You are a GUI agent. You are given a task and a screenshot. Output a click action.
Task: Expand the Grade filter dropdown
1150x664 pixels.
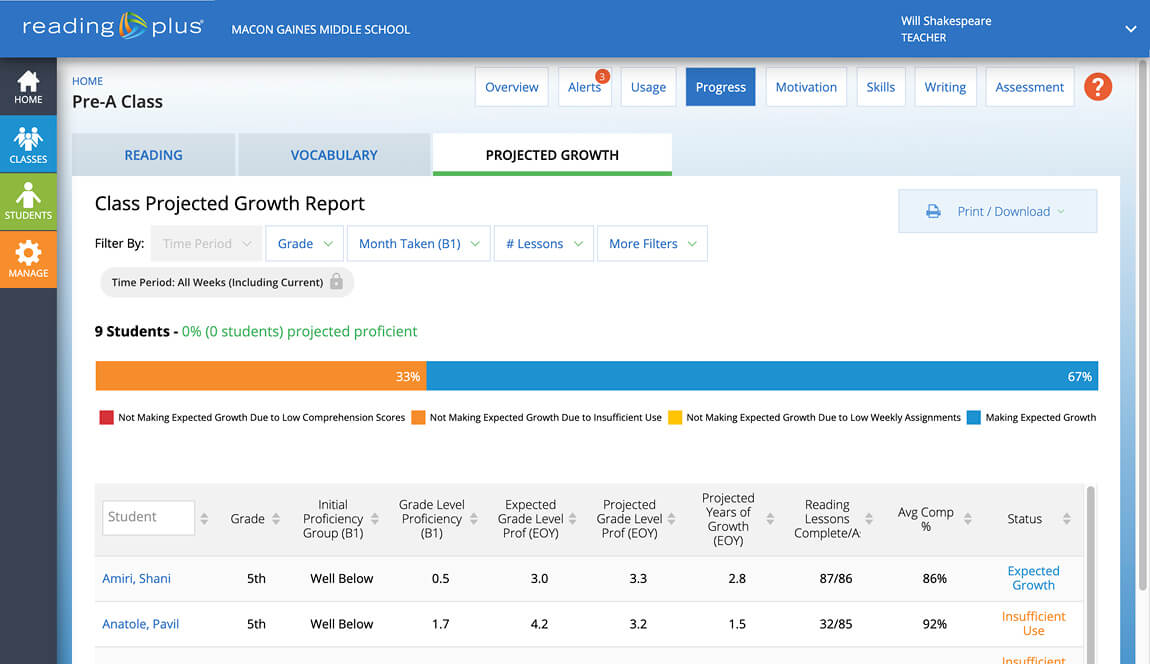305,244
